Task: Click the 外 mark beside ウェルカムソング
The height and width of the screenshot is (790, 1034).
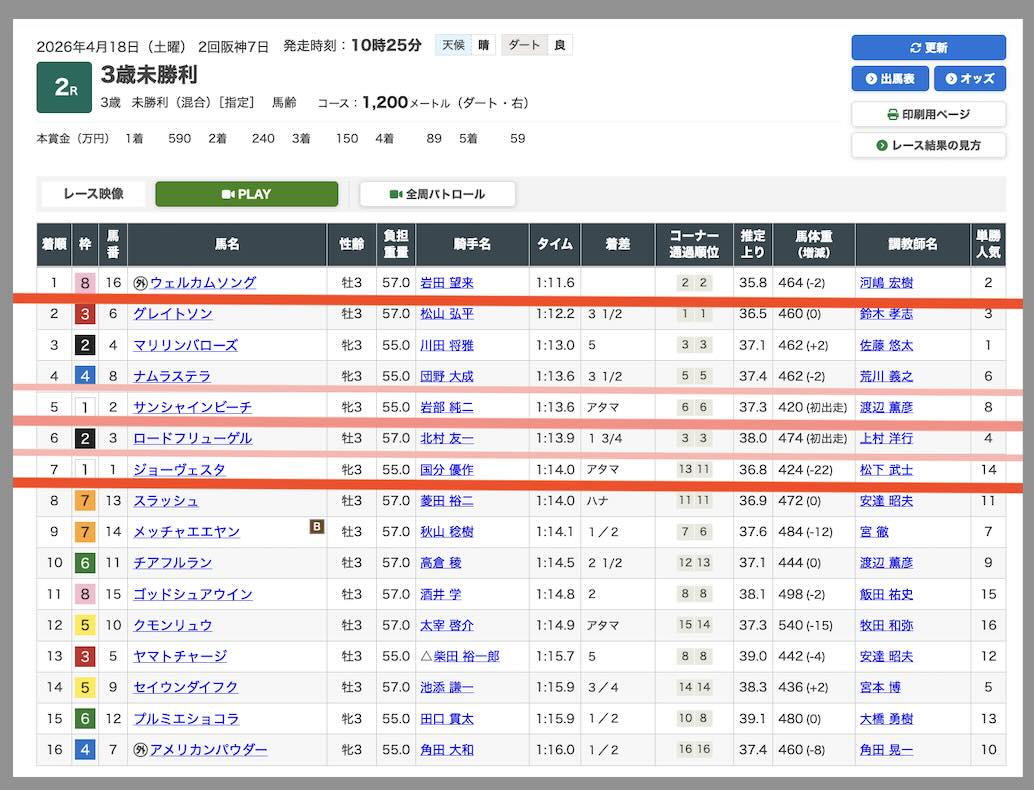Action: (x=141, y=283)
